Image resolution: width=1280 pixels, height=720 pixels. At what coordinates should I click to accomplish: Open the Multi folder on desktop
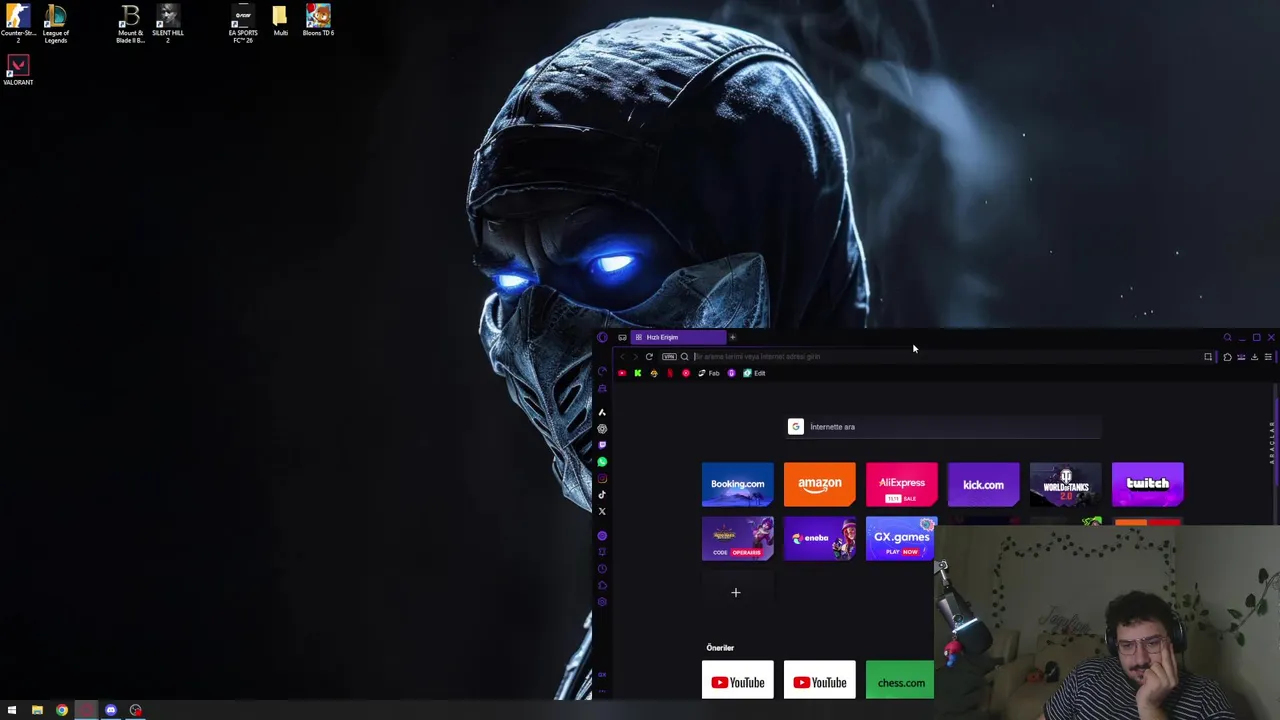point(280,21)
